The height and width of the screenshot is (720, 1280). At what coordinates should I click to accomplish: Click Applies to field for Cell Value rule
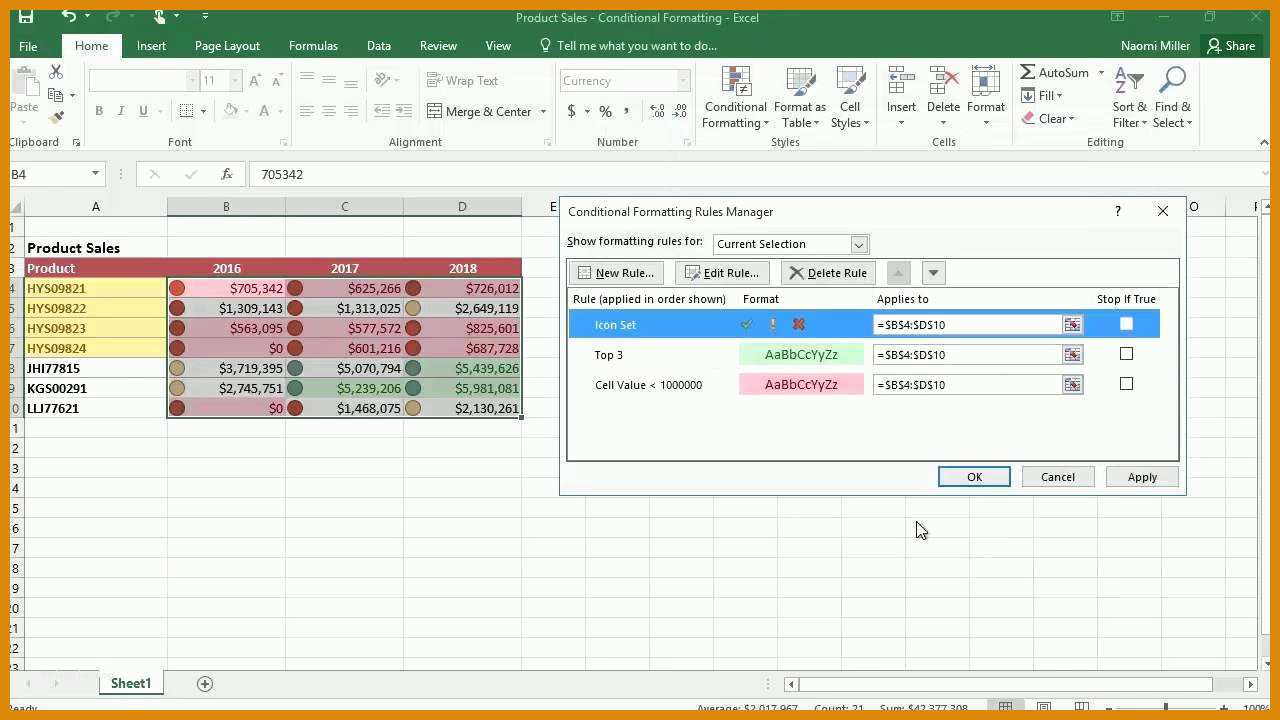coord(967,384)
